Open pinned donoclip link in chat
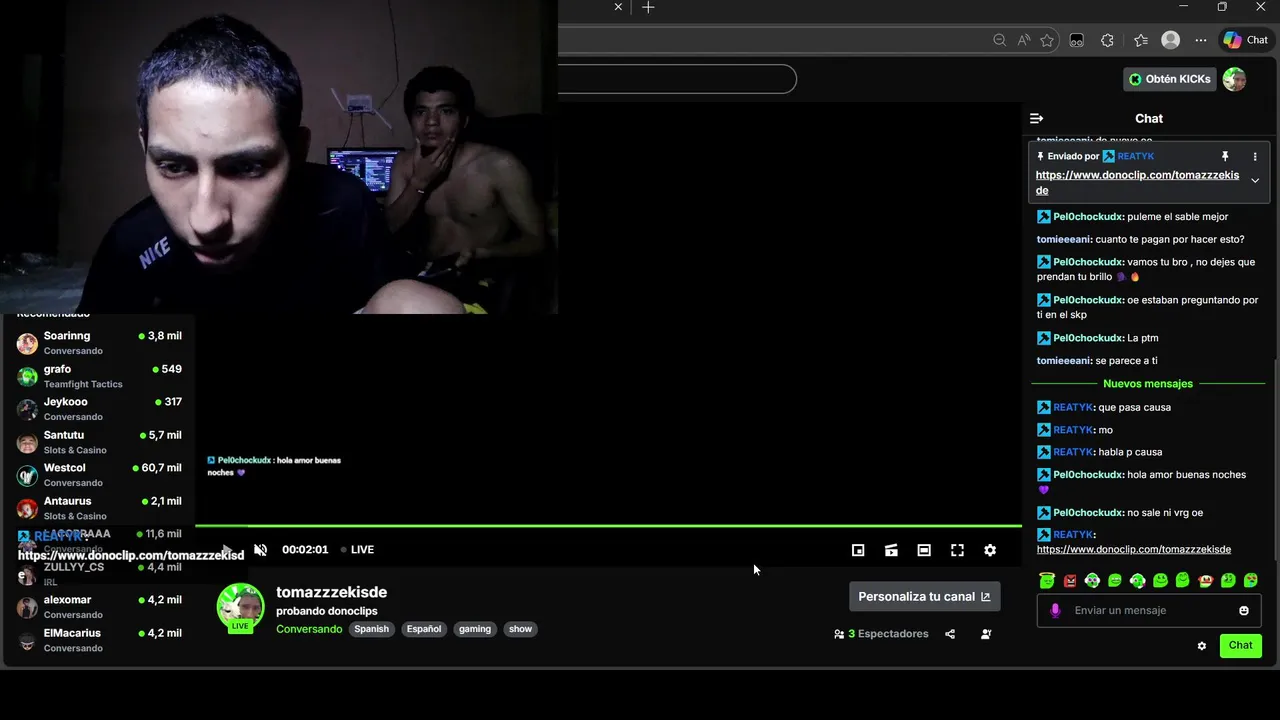The image size is (1280, 720). coord(1137,182)
